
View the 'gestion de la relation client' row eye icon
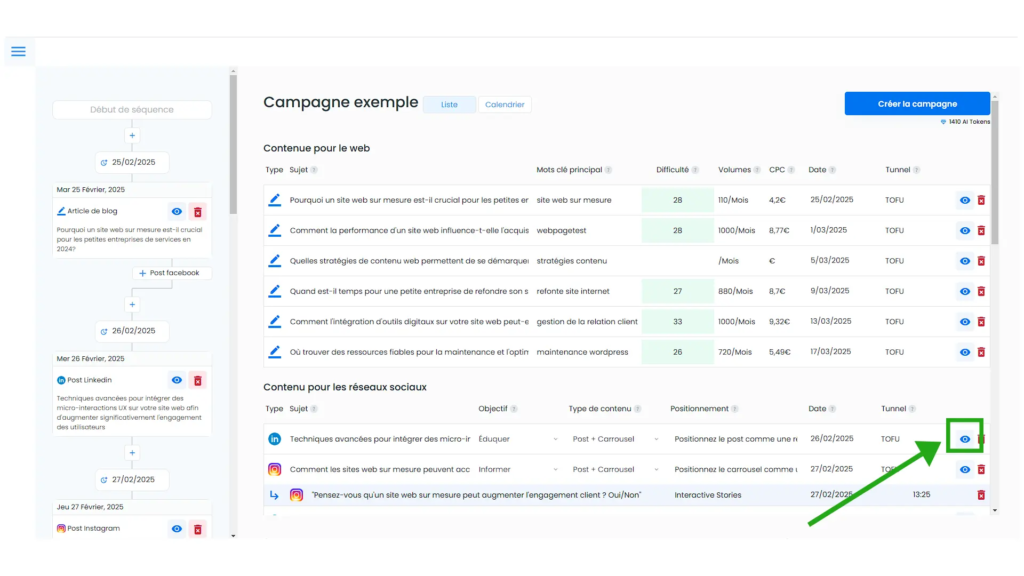[965, 322]
